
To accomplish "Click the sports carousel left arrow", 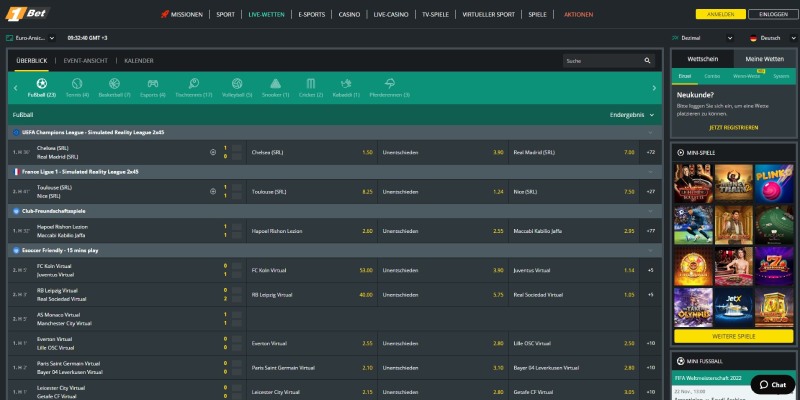I will pyautogui.click(x=15, y=88).
